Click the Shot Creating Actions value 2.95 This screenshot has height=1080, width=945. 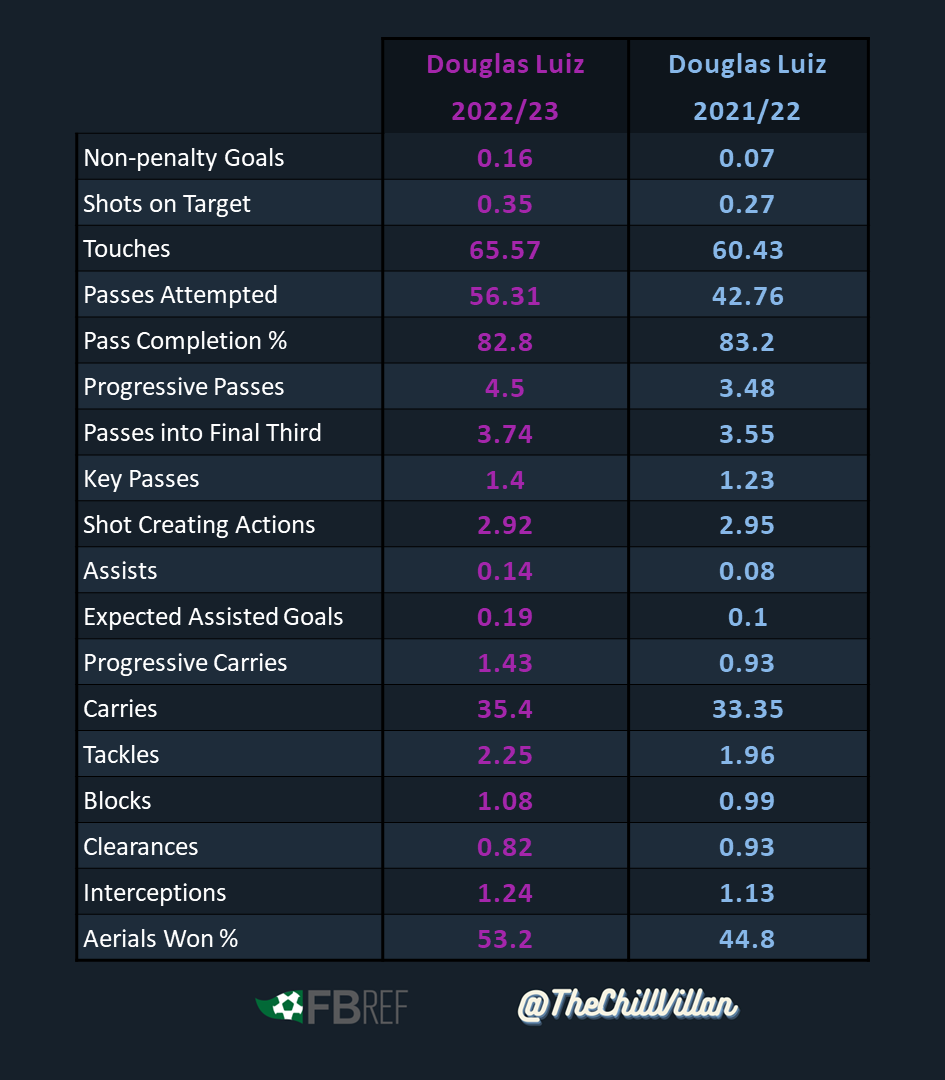[747, 526]
